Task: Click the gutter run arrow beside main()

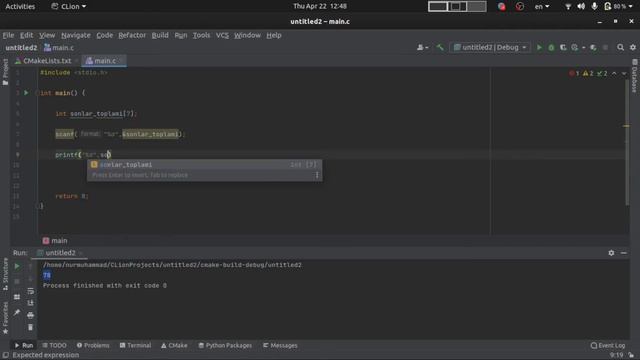Action: 26,93
